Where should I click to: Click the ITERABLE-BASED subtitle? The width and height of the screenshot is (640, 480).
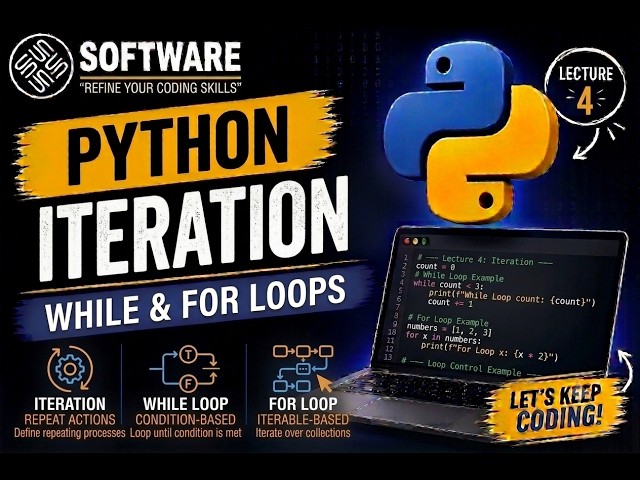click(303, 420)
